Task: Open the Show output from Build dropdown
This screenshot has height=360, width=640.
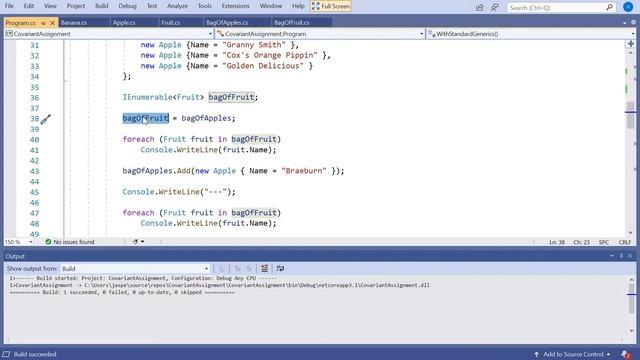Action: [x=135, y=269]
